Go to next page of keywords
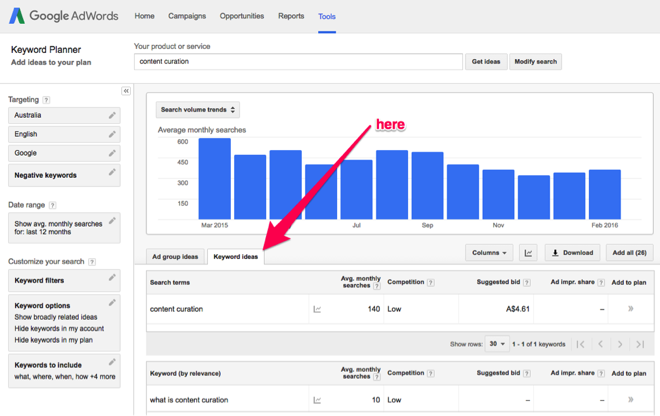Image resolution: width=660 pixels, height=416 pixels. [x=620, y=344]
